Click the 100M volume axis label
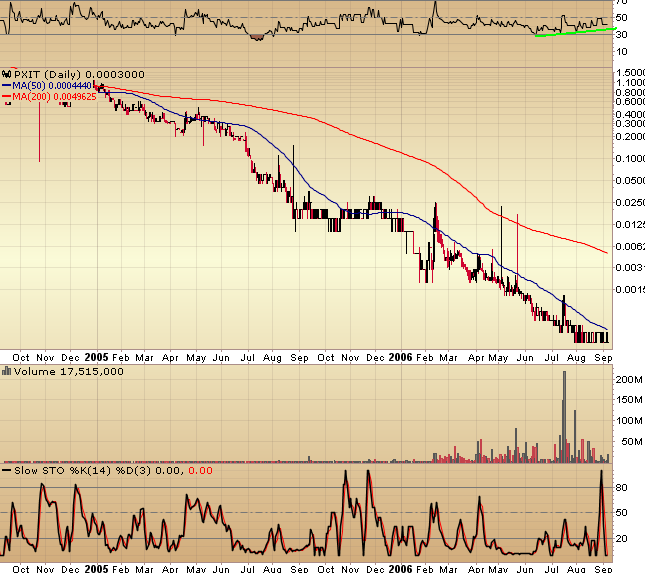The image size is (645, 575). tap(629, 420)
